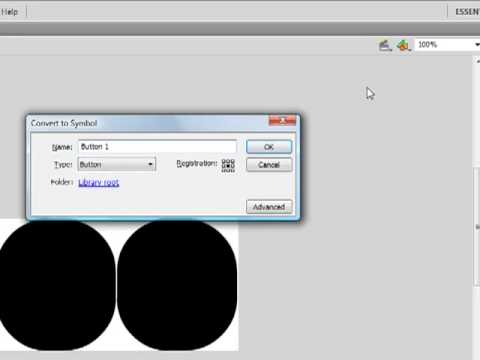The width and height of the screenshot is (480, 360).
Task: Open the symbol Type dropdown showing Button
Action: point(117,164)
